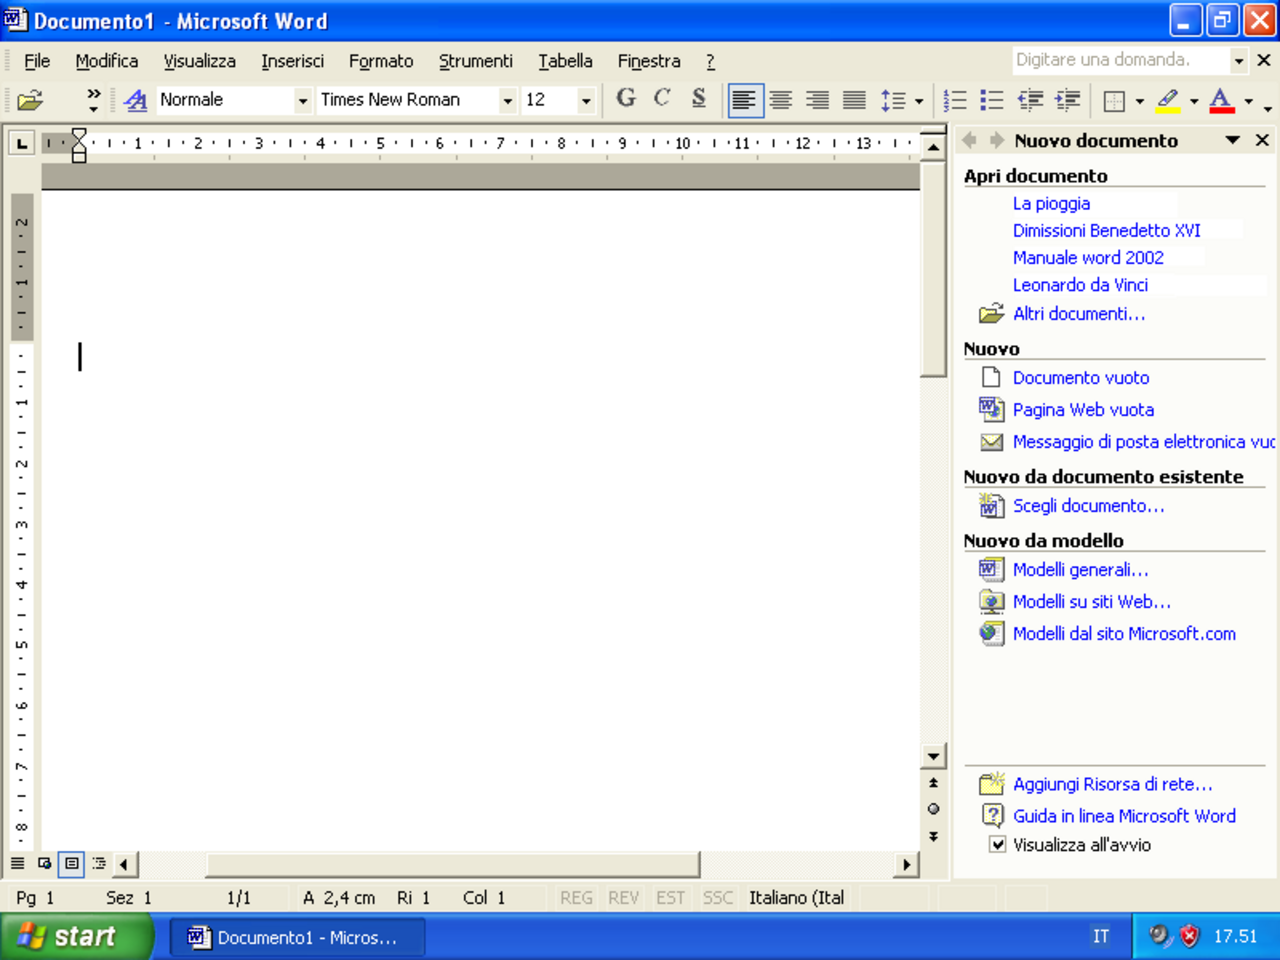Viewport: 1280px width, 960px height.
Task: Go to previous page button
Action: [x=933, y=783]
